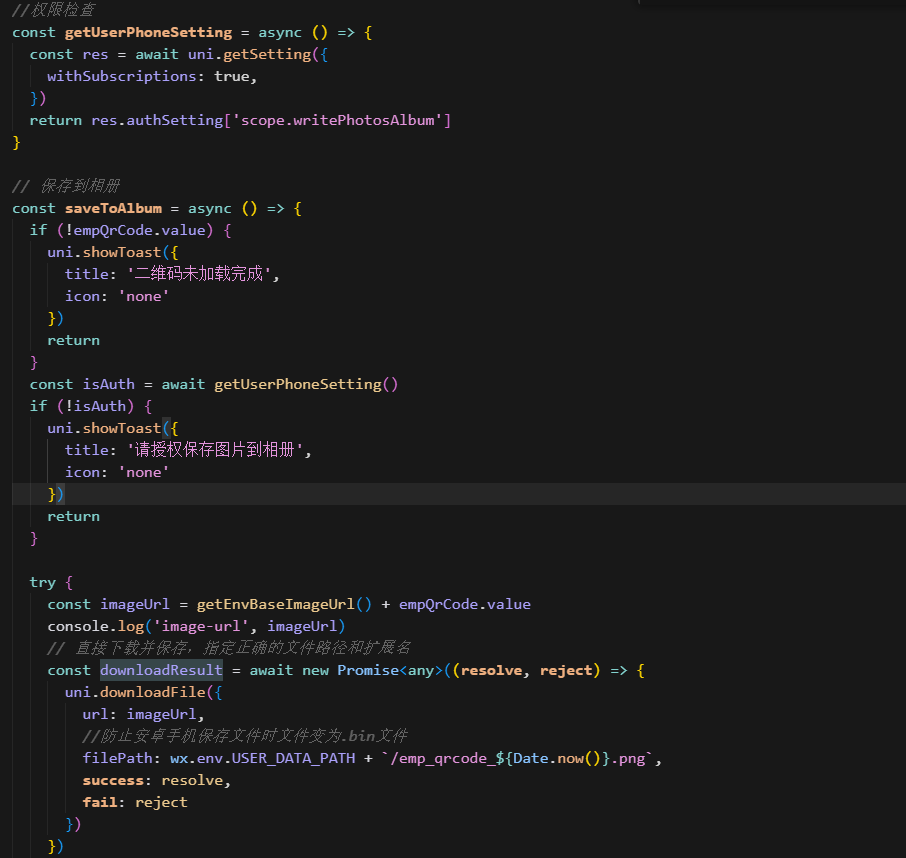The height and width of the screenshot is (858, 906).
Task: Click getUserPhoneSetting in its const declaration
Action: [148, 32]
